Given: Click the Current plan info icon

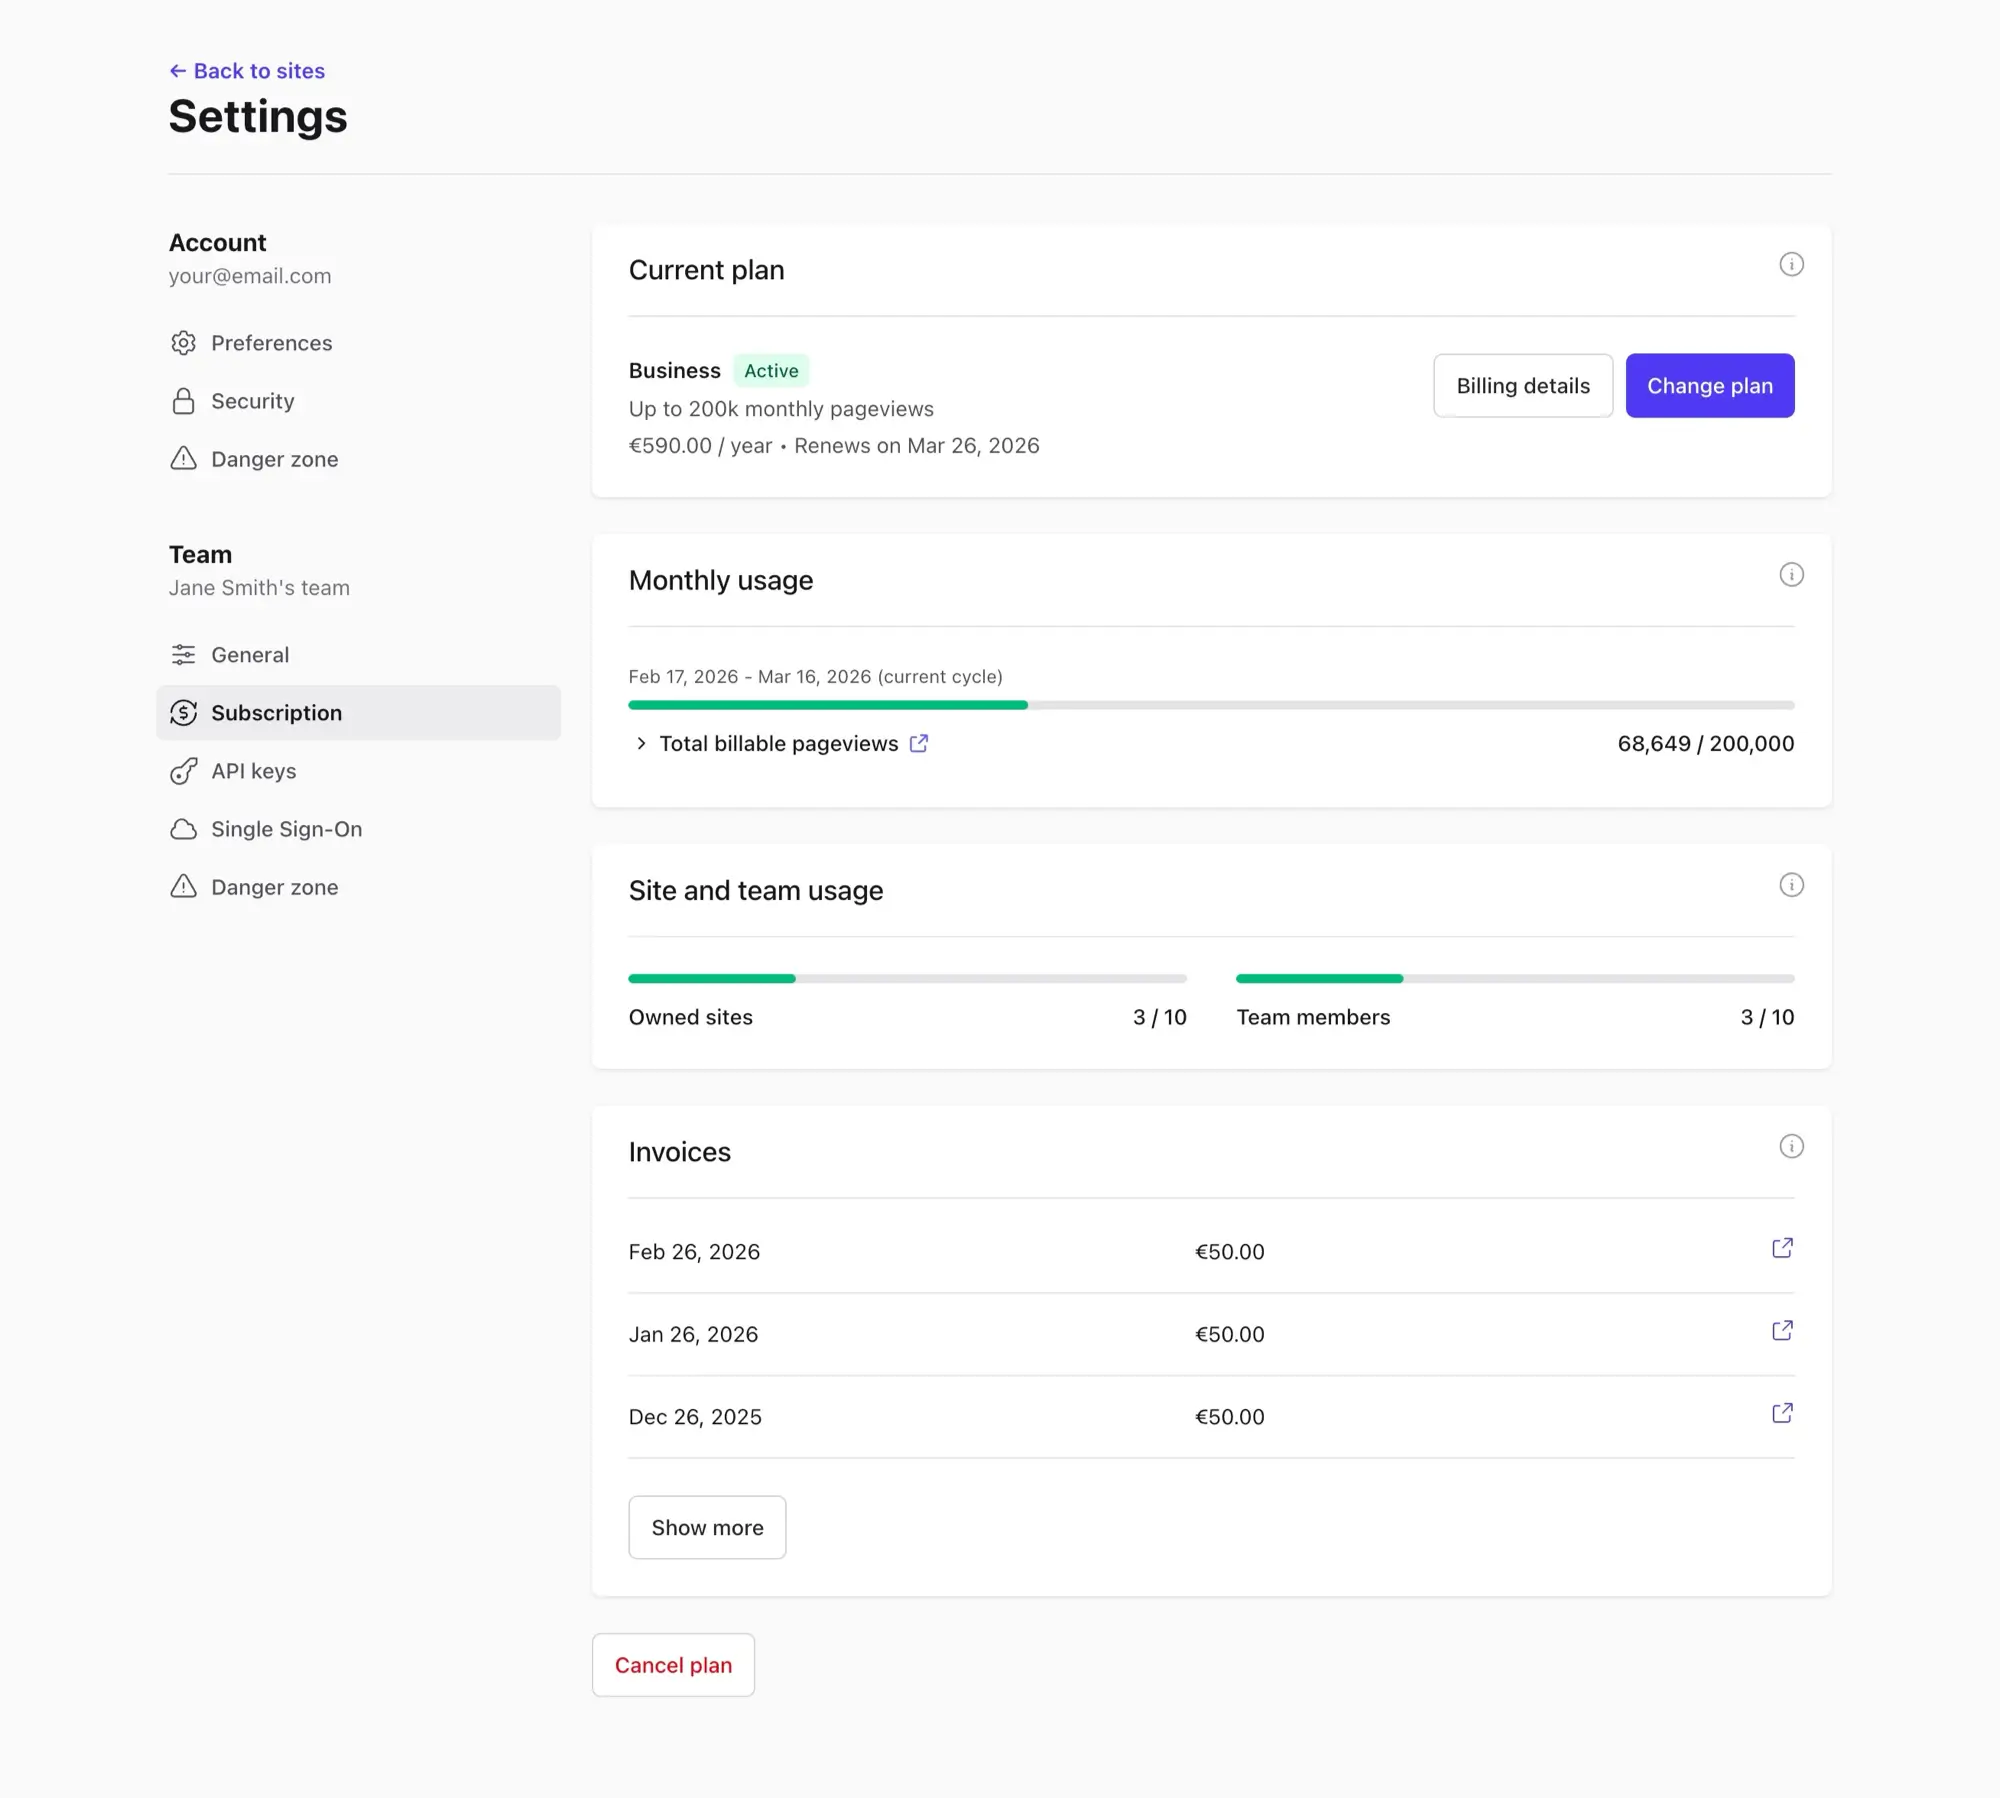Looking at the screenshot, I should 1791,264.
